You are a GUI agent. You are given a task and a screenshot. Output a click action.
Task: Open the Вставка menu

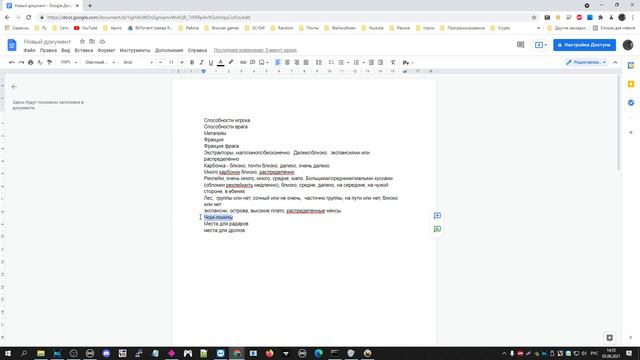[84, 50]
